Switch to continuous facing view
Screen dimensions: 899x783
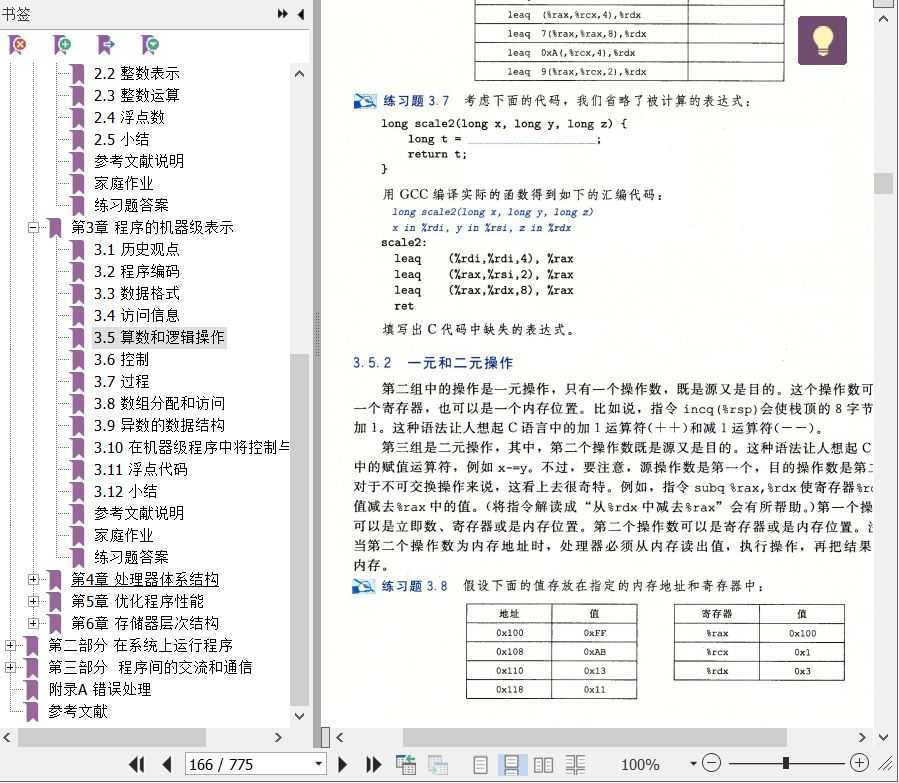click(x=575, y=765)
